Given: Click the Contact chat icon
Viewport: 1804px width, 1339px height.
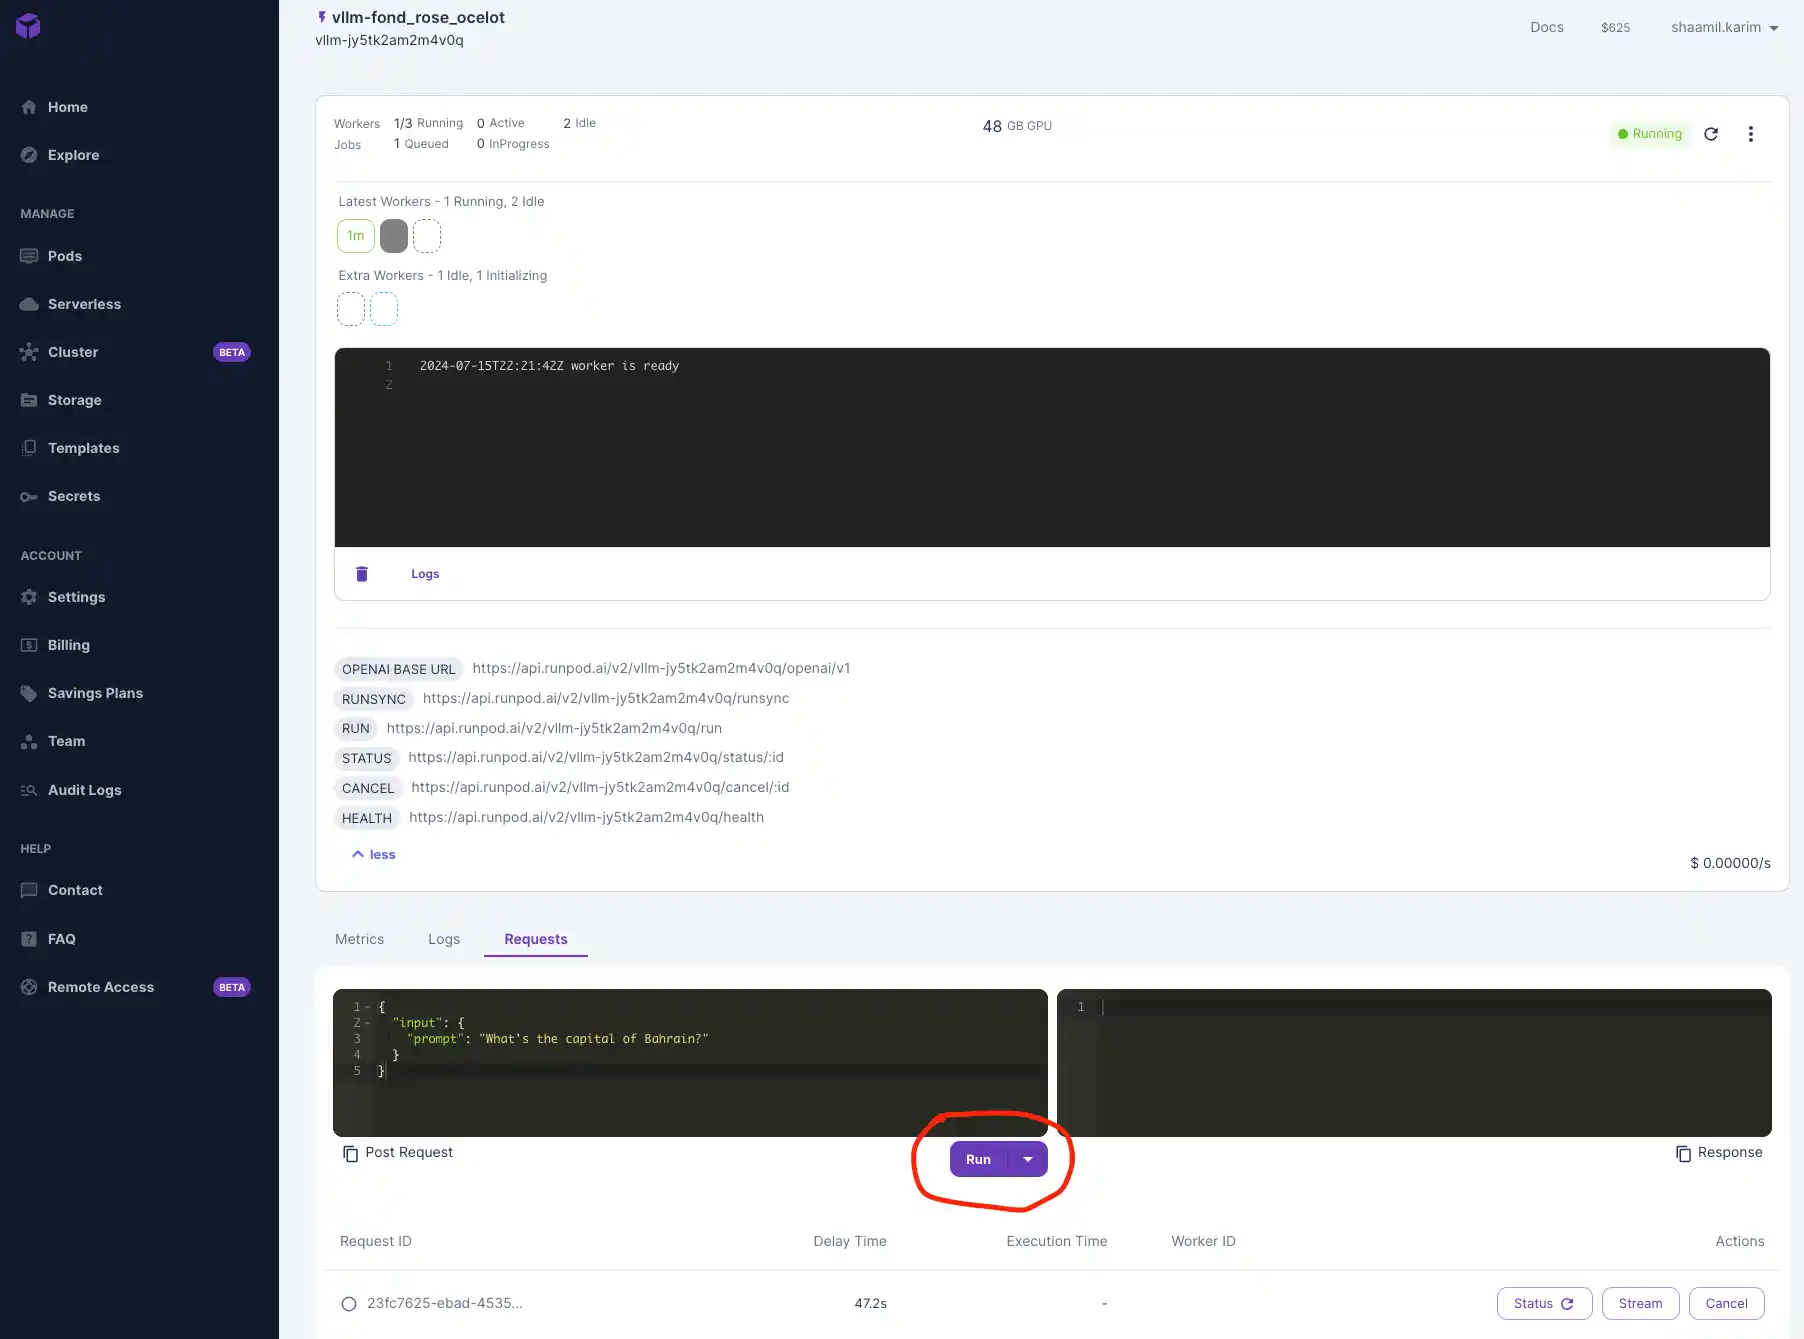Looking at the screenshot, I should pyautogui.click(x=29, y=890).
